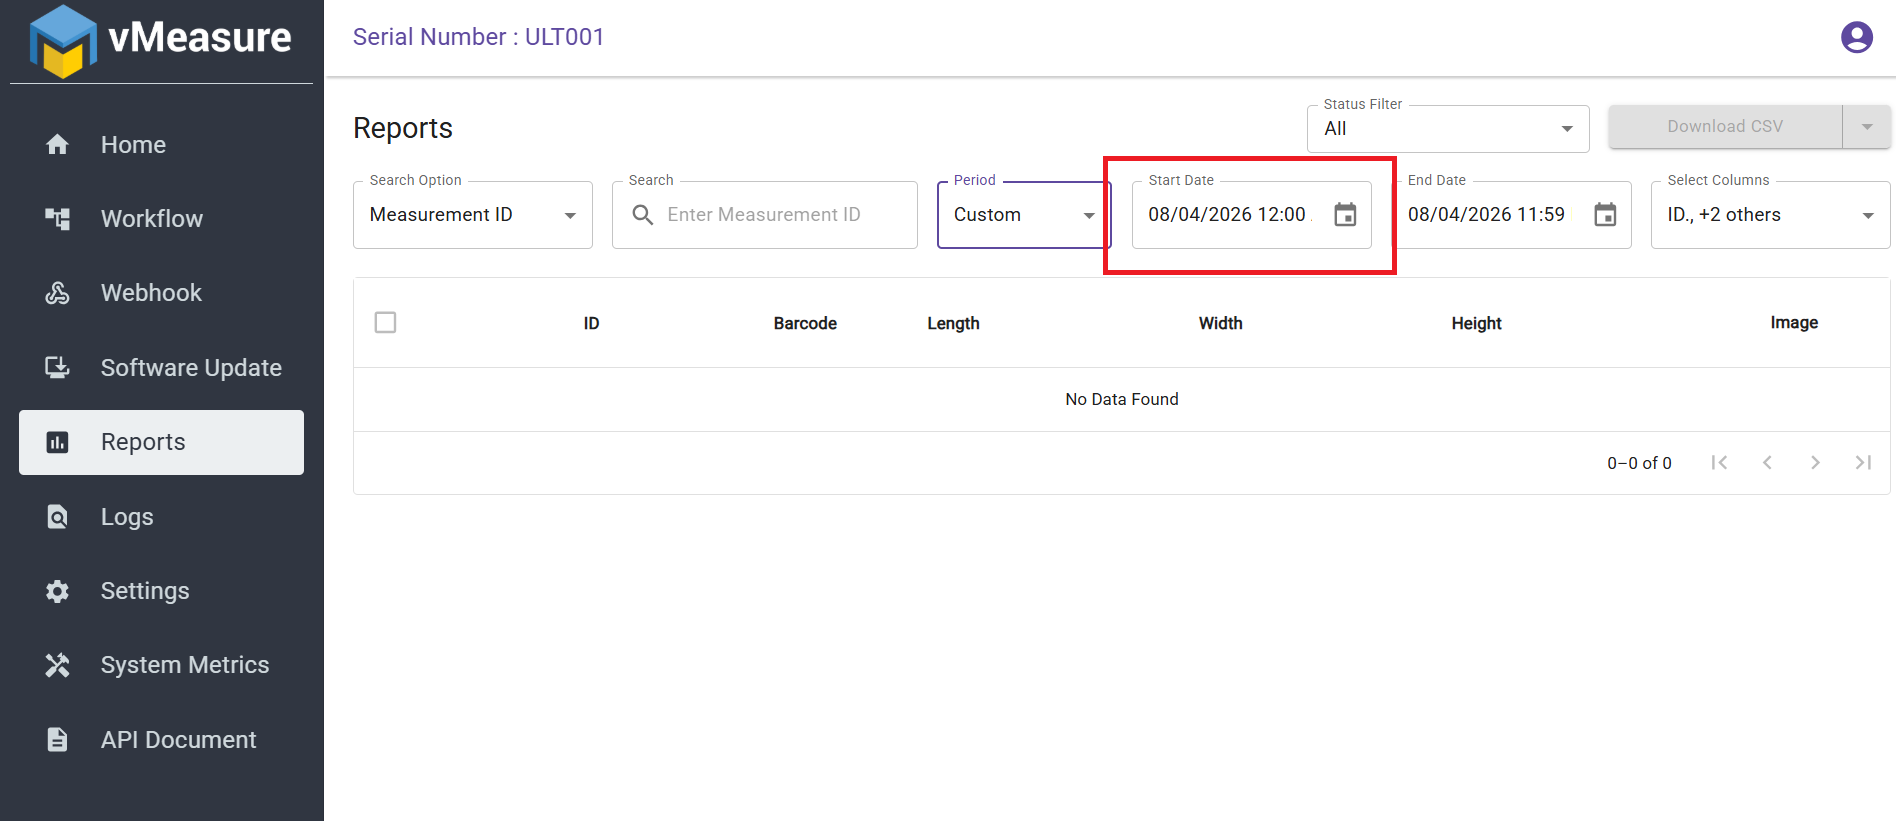Click the API Document file icon
The width and height of the screenshot is (1896, 821).
tap(58, 740)
